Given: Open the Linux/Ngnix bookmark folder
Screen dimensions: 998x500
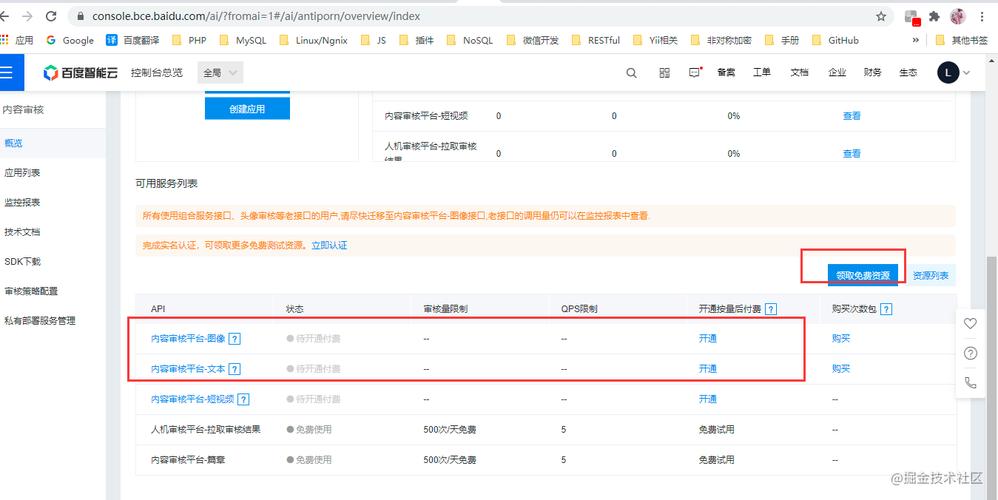Looking at the screenshot, I should (x=313, y=40).
